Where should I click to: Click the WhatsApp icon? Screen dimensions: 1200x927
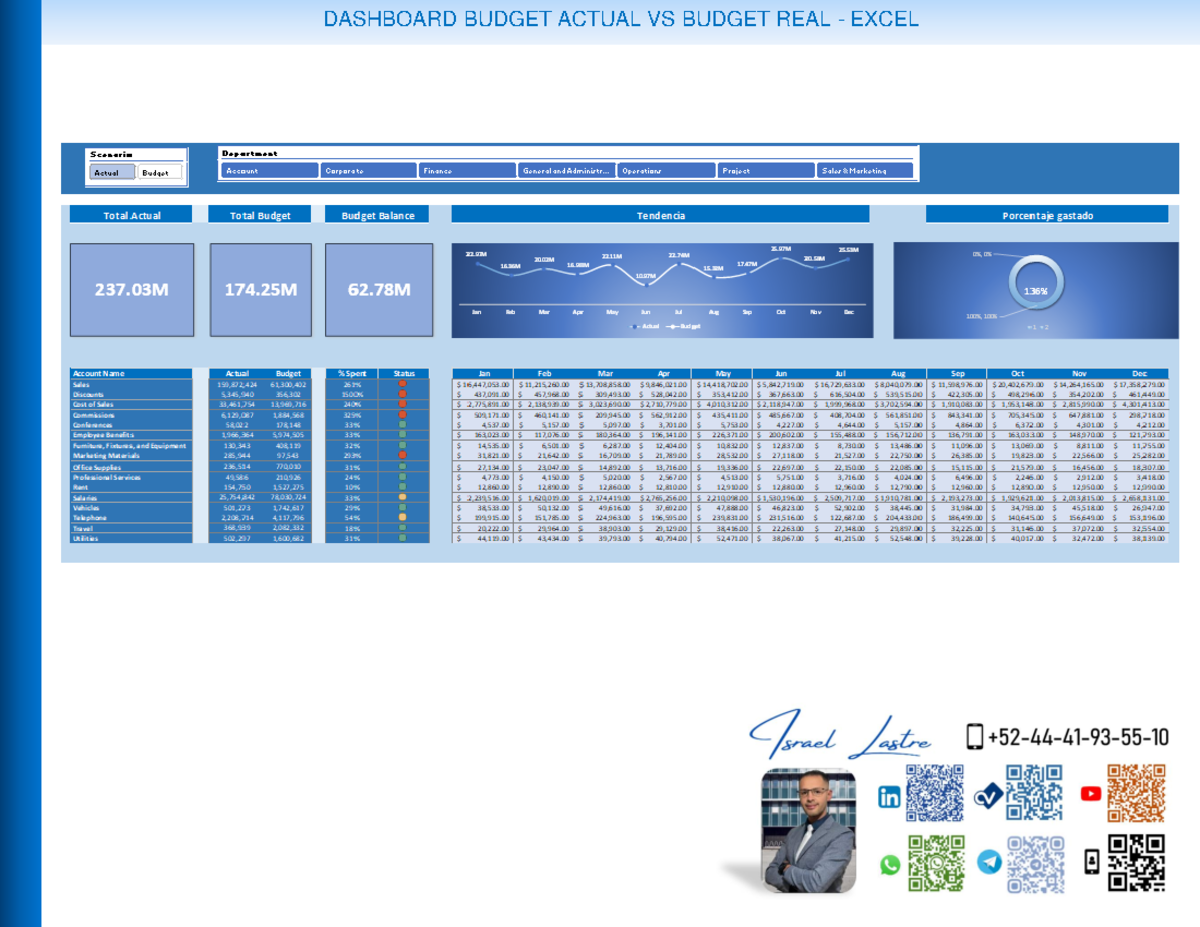click(890, 865)
